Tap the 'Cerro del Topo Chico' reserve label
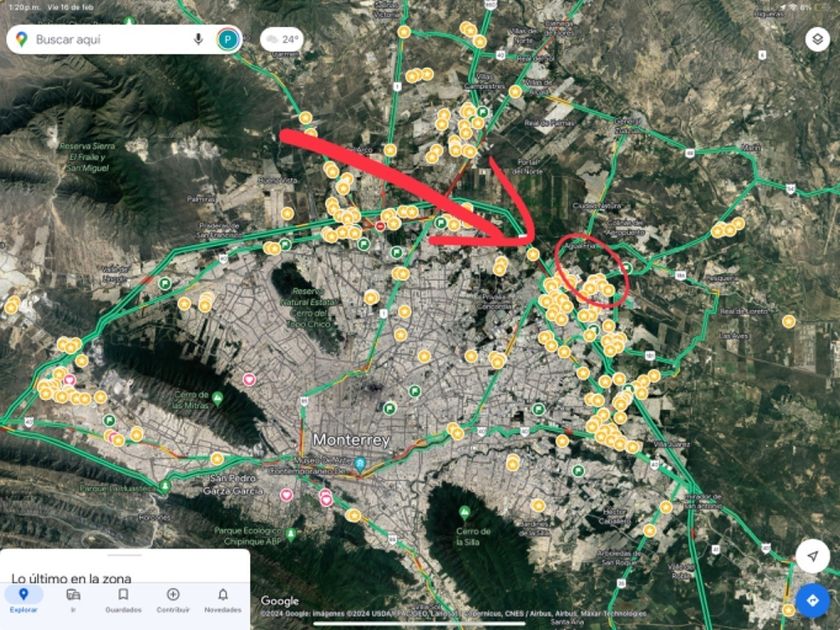This screenshot has width=840, height=630. [309, 308]
